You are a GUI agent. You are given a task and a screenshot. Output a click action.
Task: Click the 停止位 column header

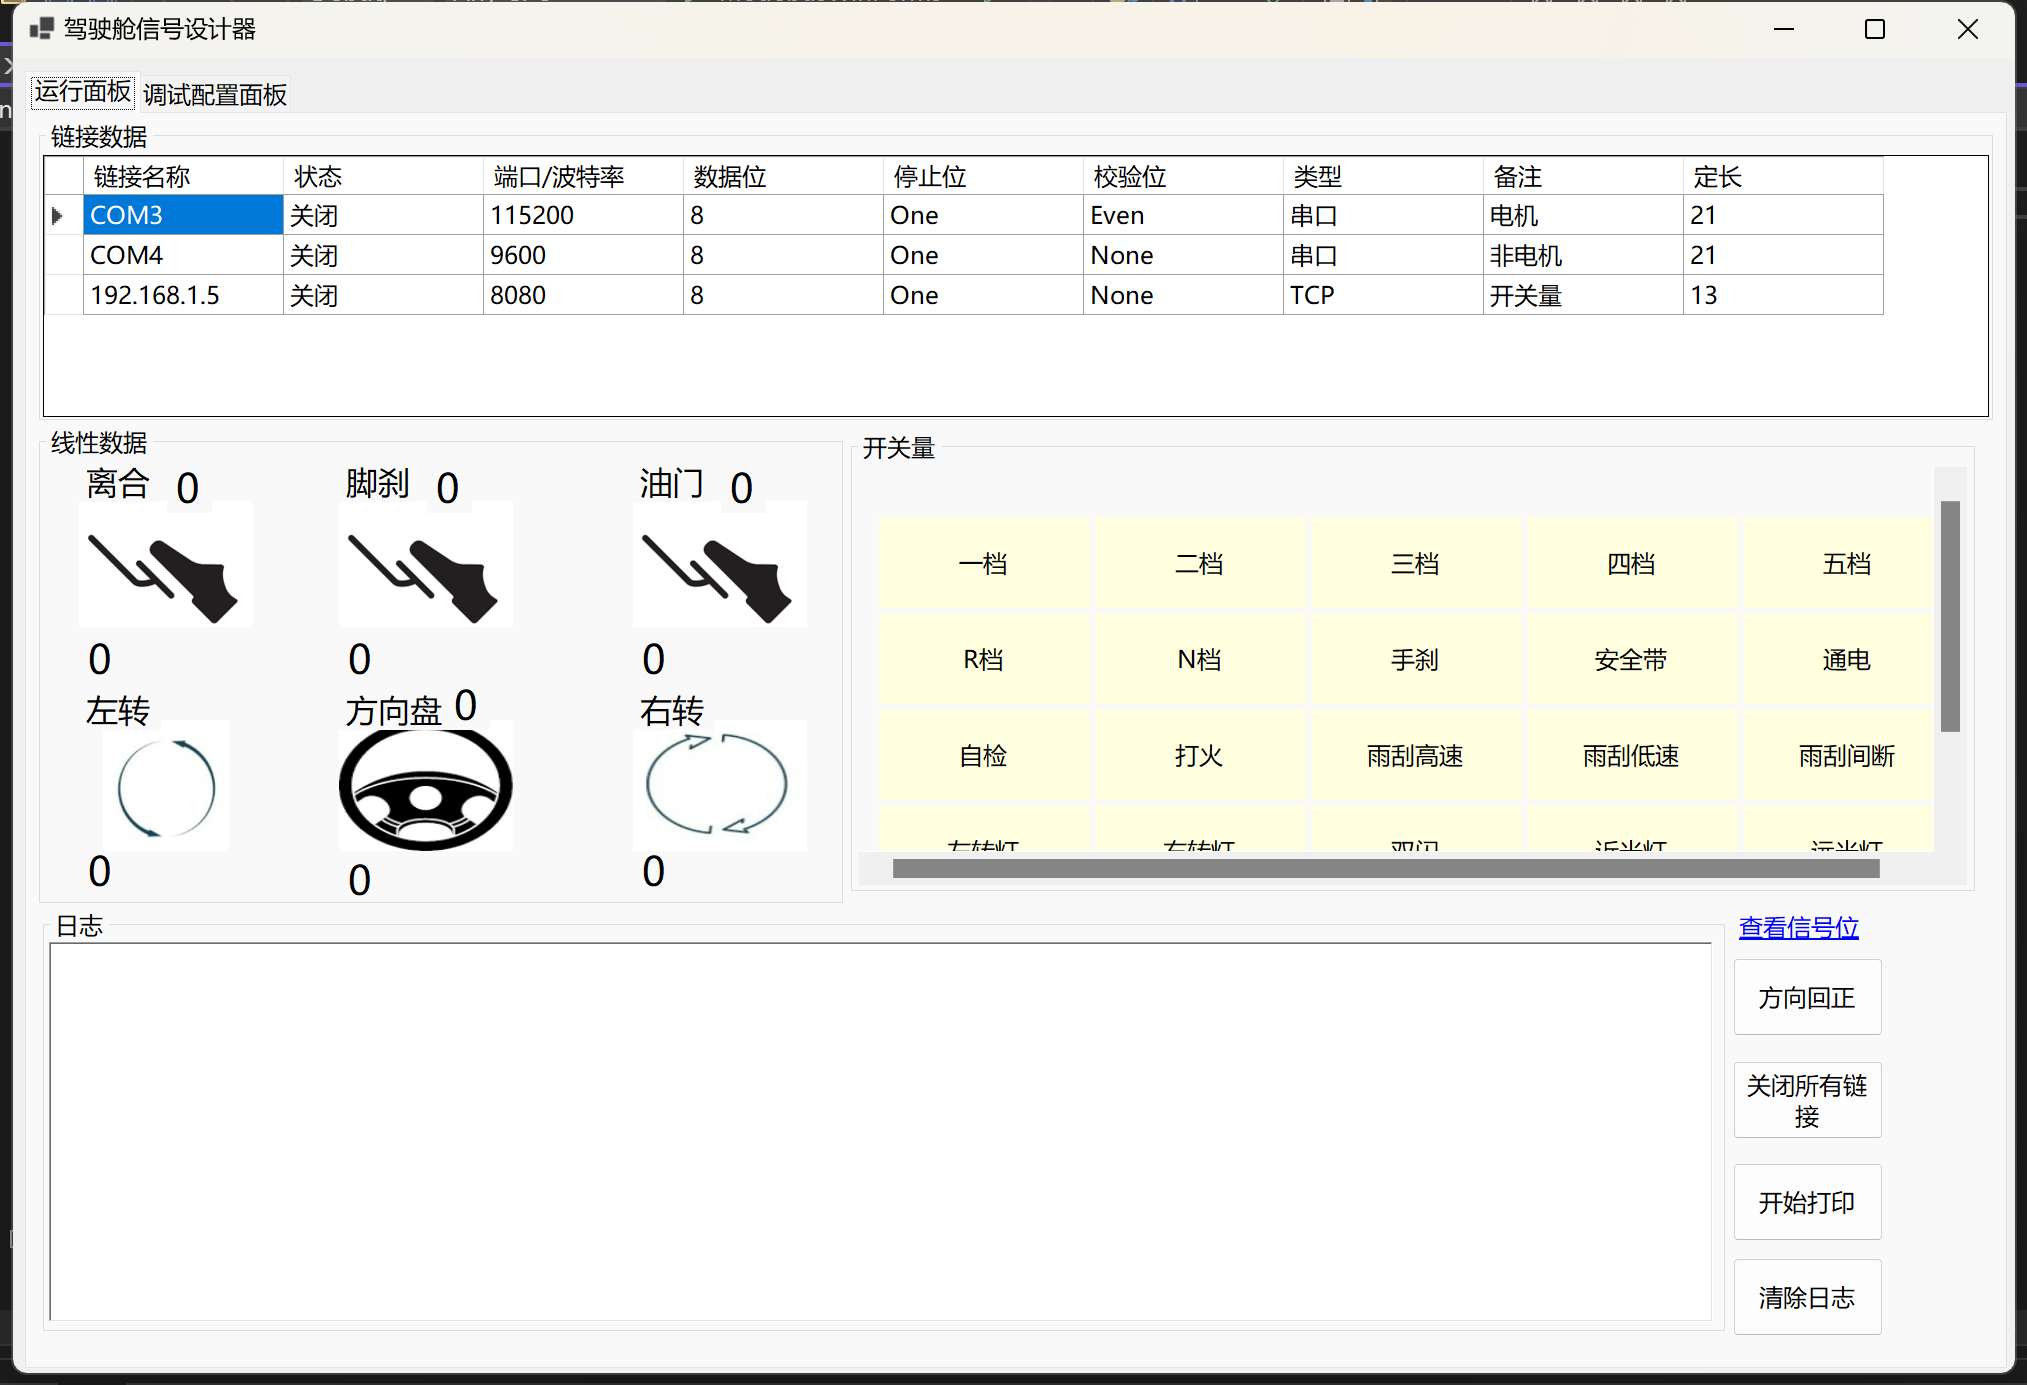[x=983, y=176]
